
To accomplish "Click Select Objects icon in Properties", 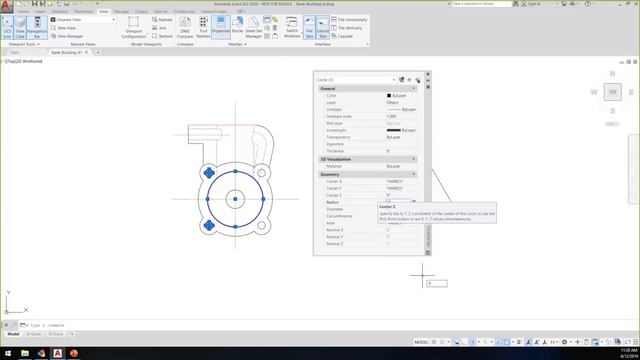I will [x=409, y=80].
